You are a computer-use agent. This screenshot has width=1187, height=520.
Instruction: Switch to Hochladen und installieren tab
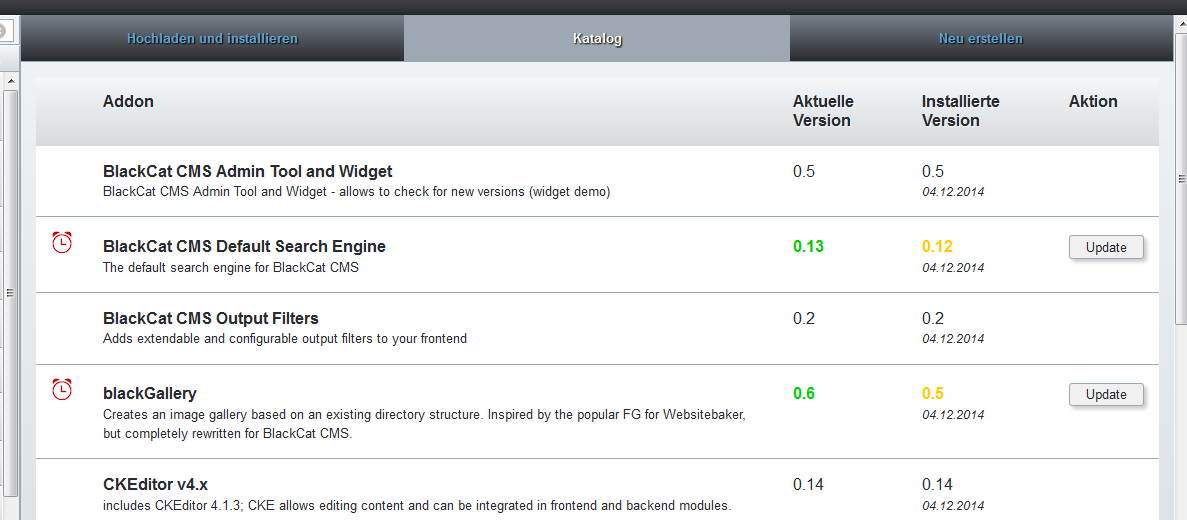click(x=212, y=39)
